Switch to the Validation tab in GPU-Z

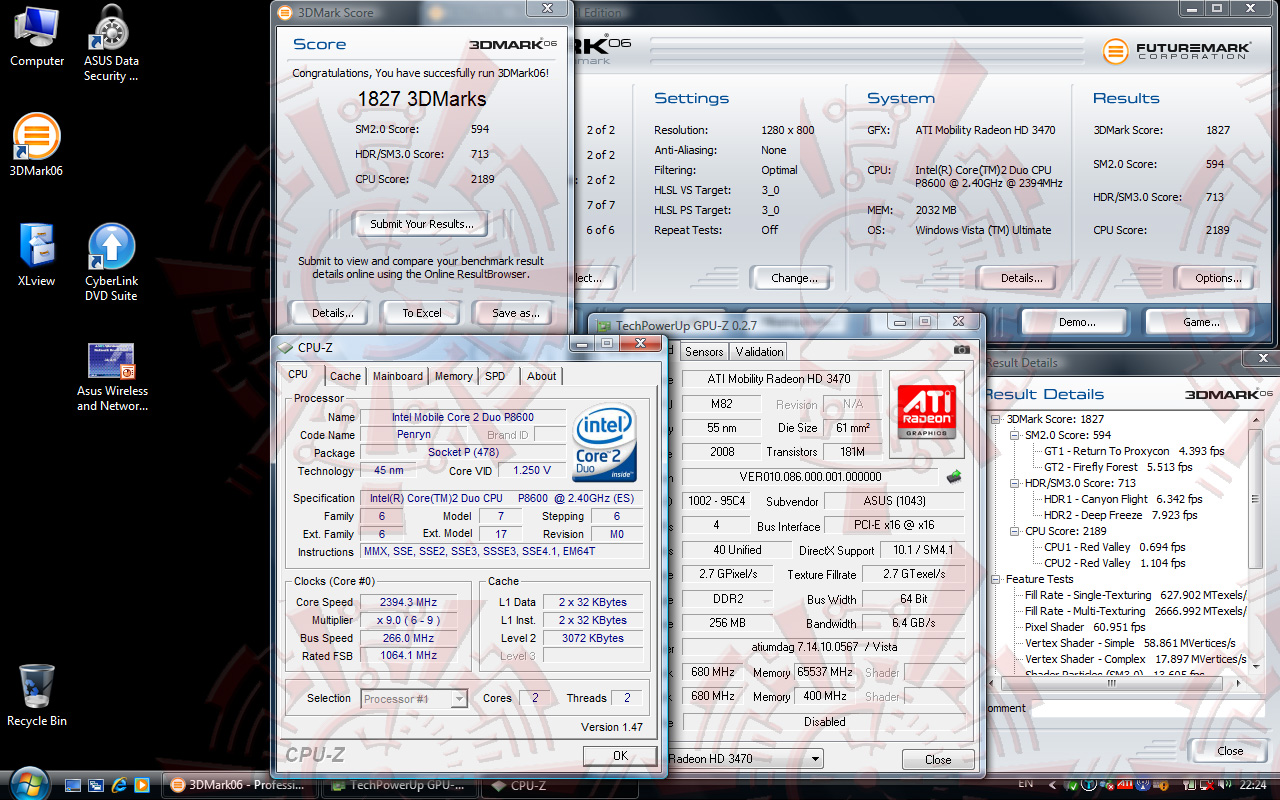[x=759, y=352]
